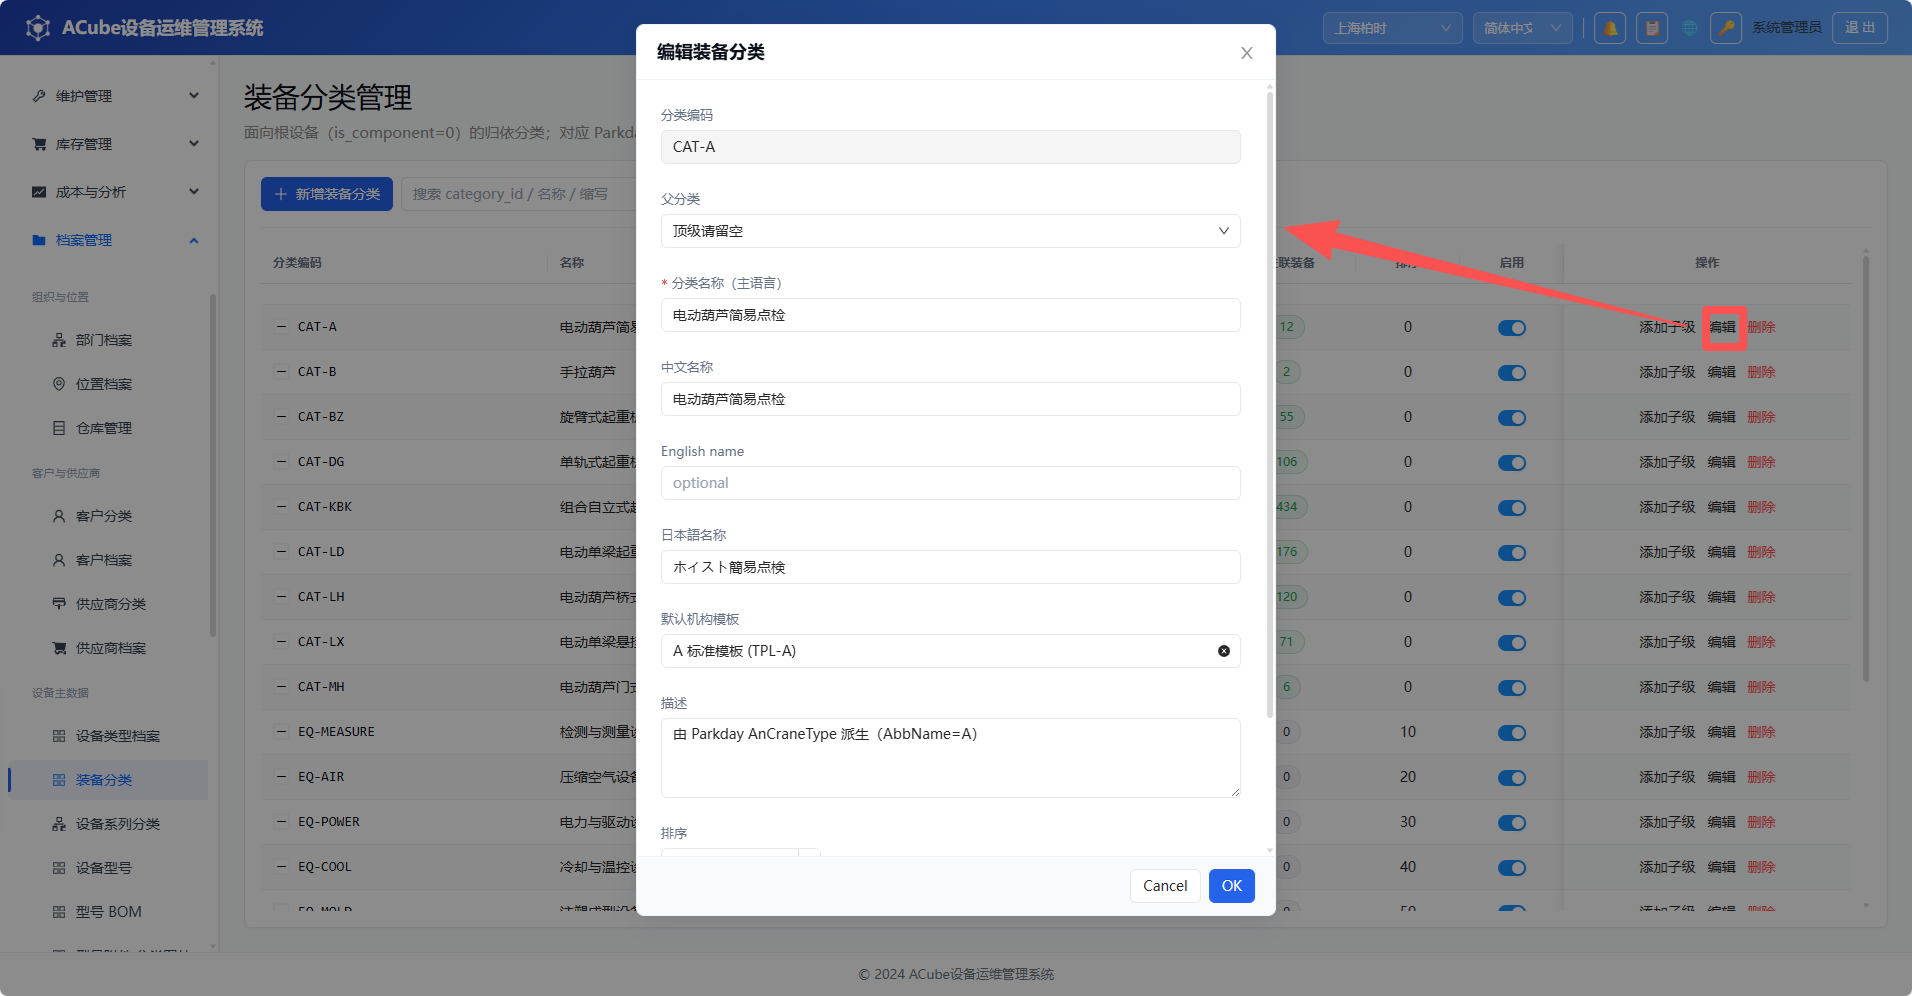Viewport: 1912px width, 996px height.
Task: Click the 新增装备分类 button
Action: tap(327, 194)
